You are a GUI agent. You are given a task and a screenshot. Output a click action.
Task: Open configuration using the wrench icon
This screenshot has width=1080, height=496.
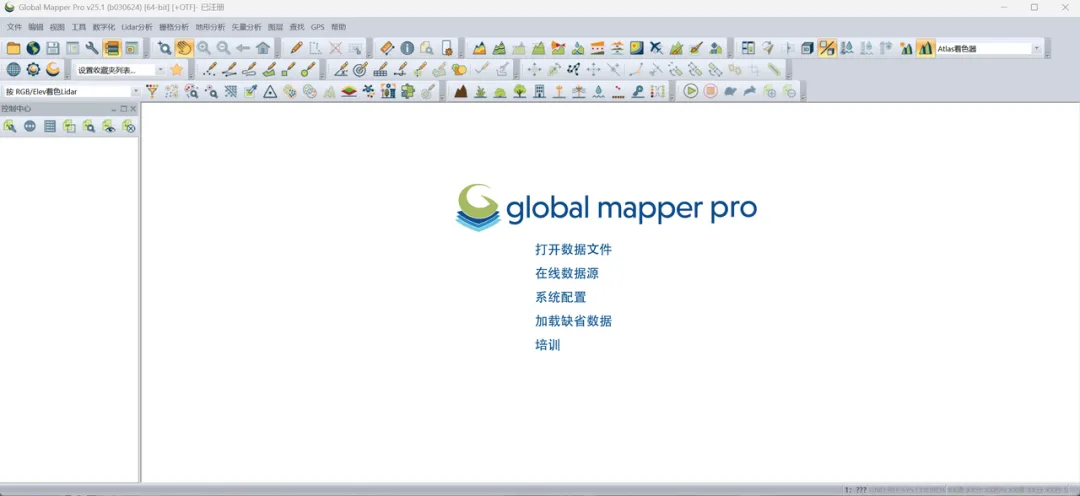tap(92, 48)
